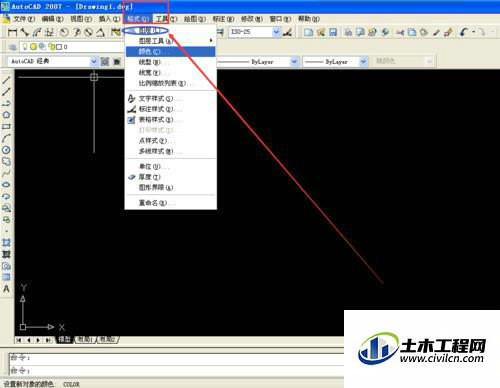Open the 绘图 menu
500x388 pixels.
pos(195,19)
